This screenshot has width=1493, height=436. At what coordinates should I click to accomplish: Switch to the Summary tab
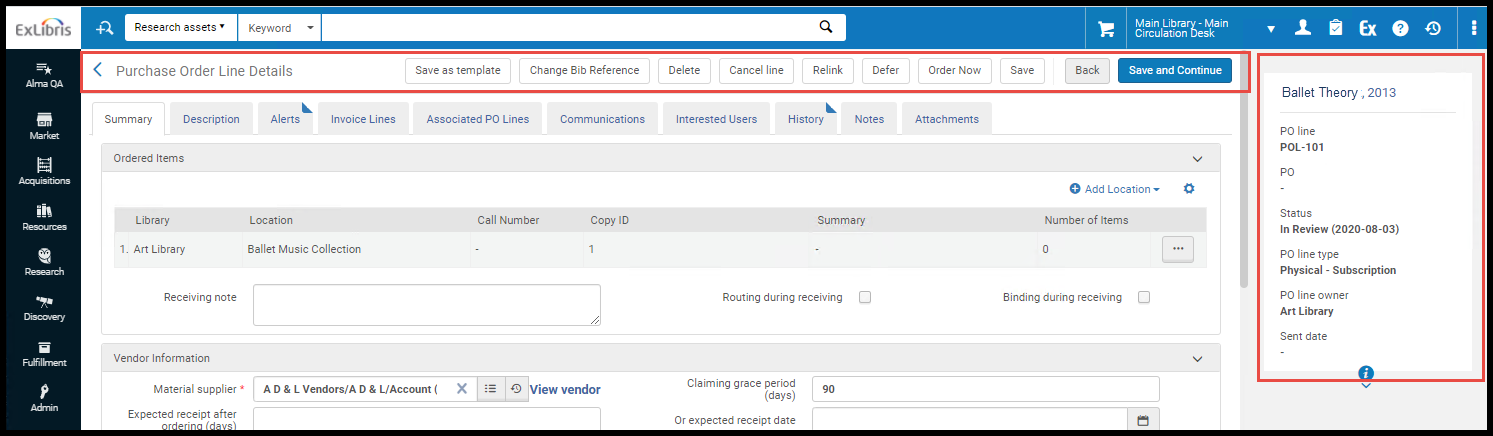[128, 119]
